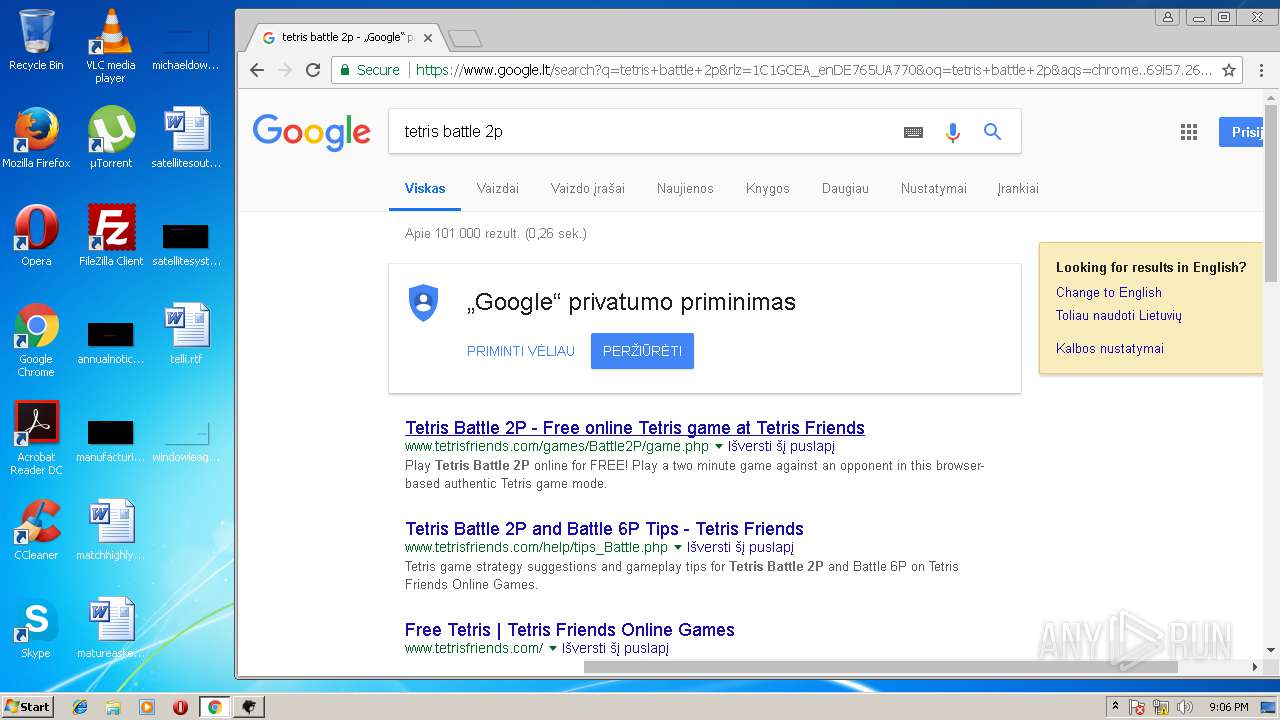
Task: Open Chrome user profile icon
Action: point(1168,17)
